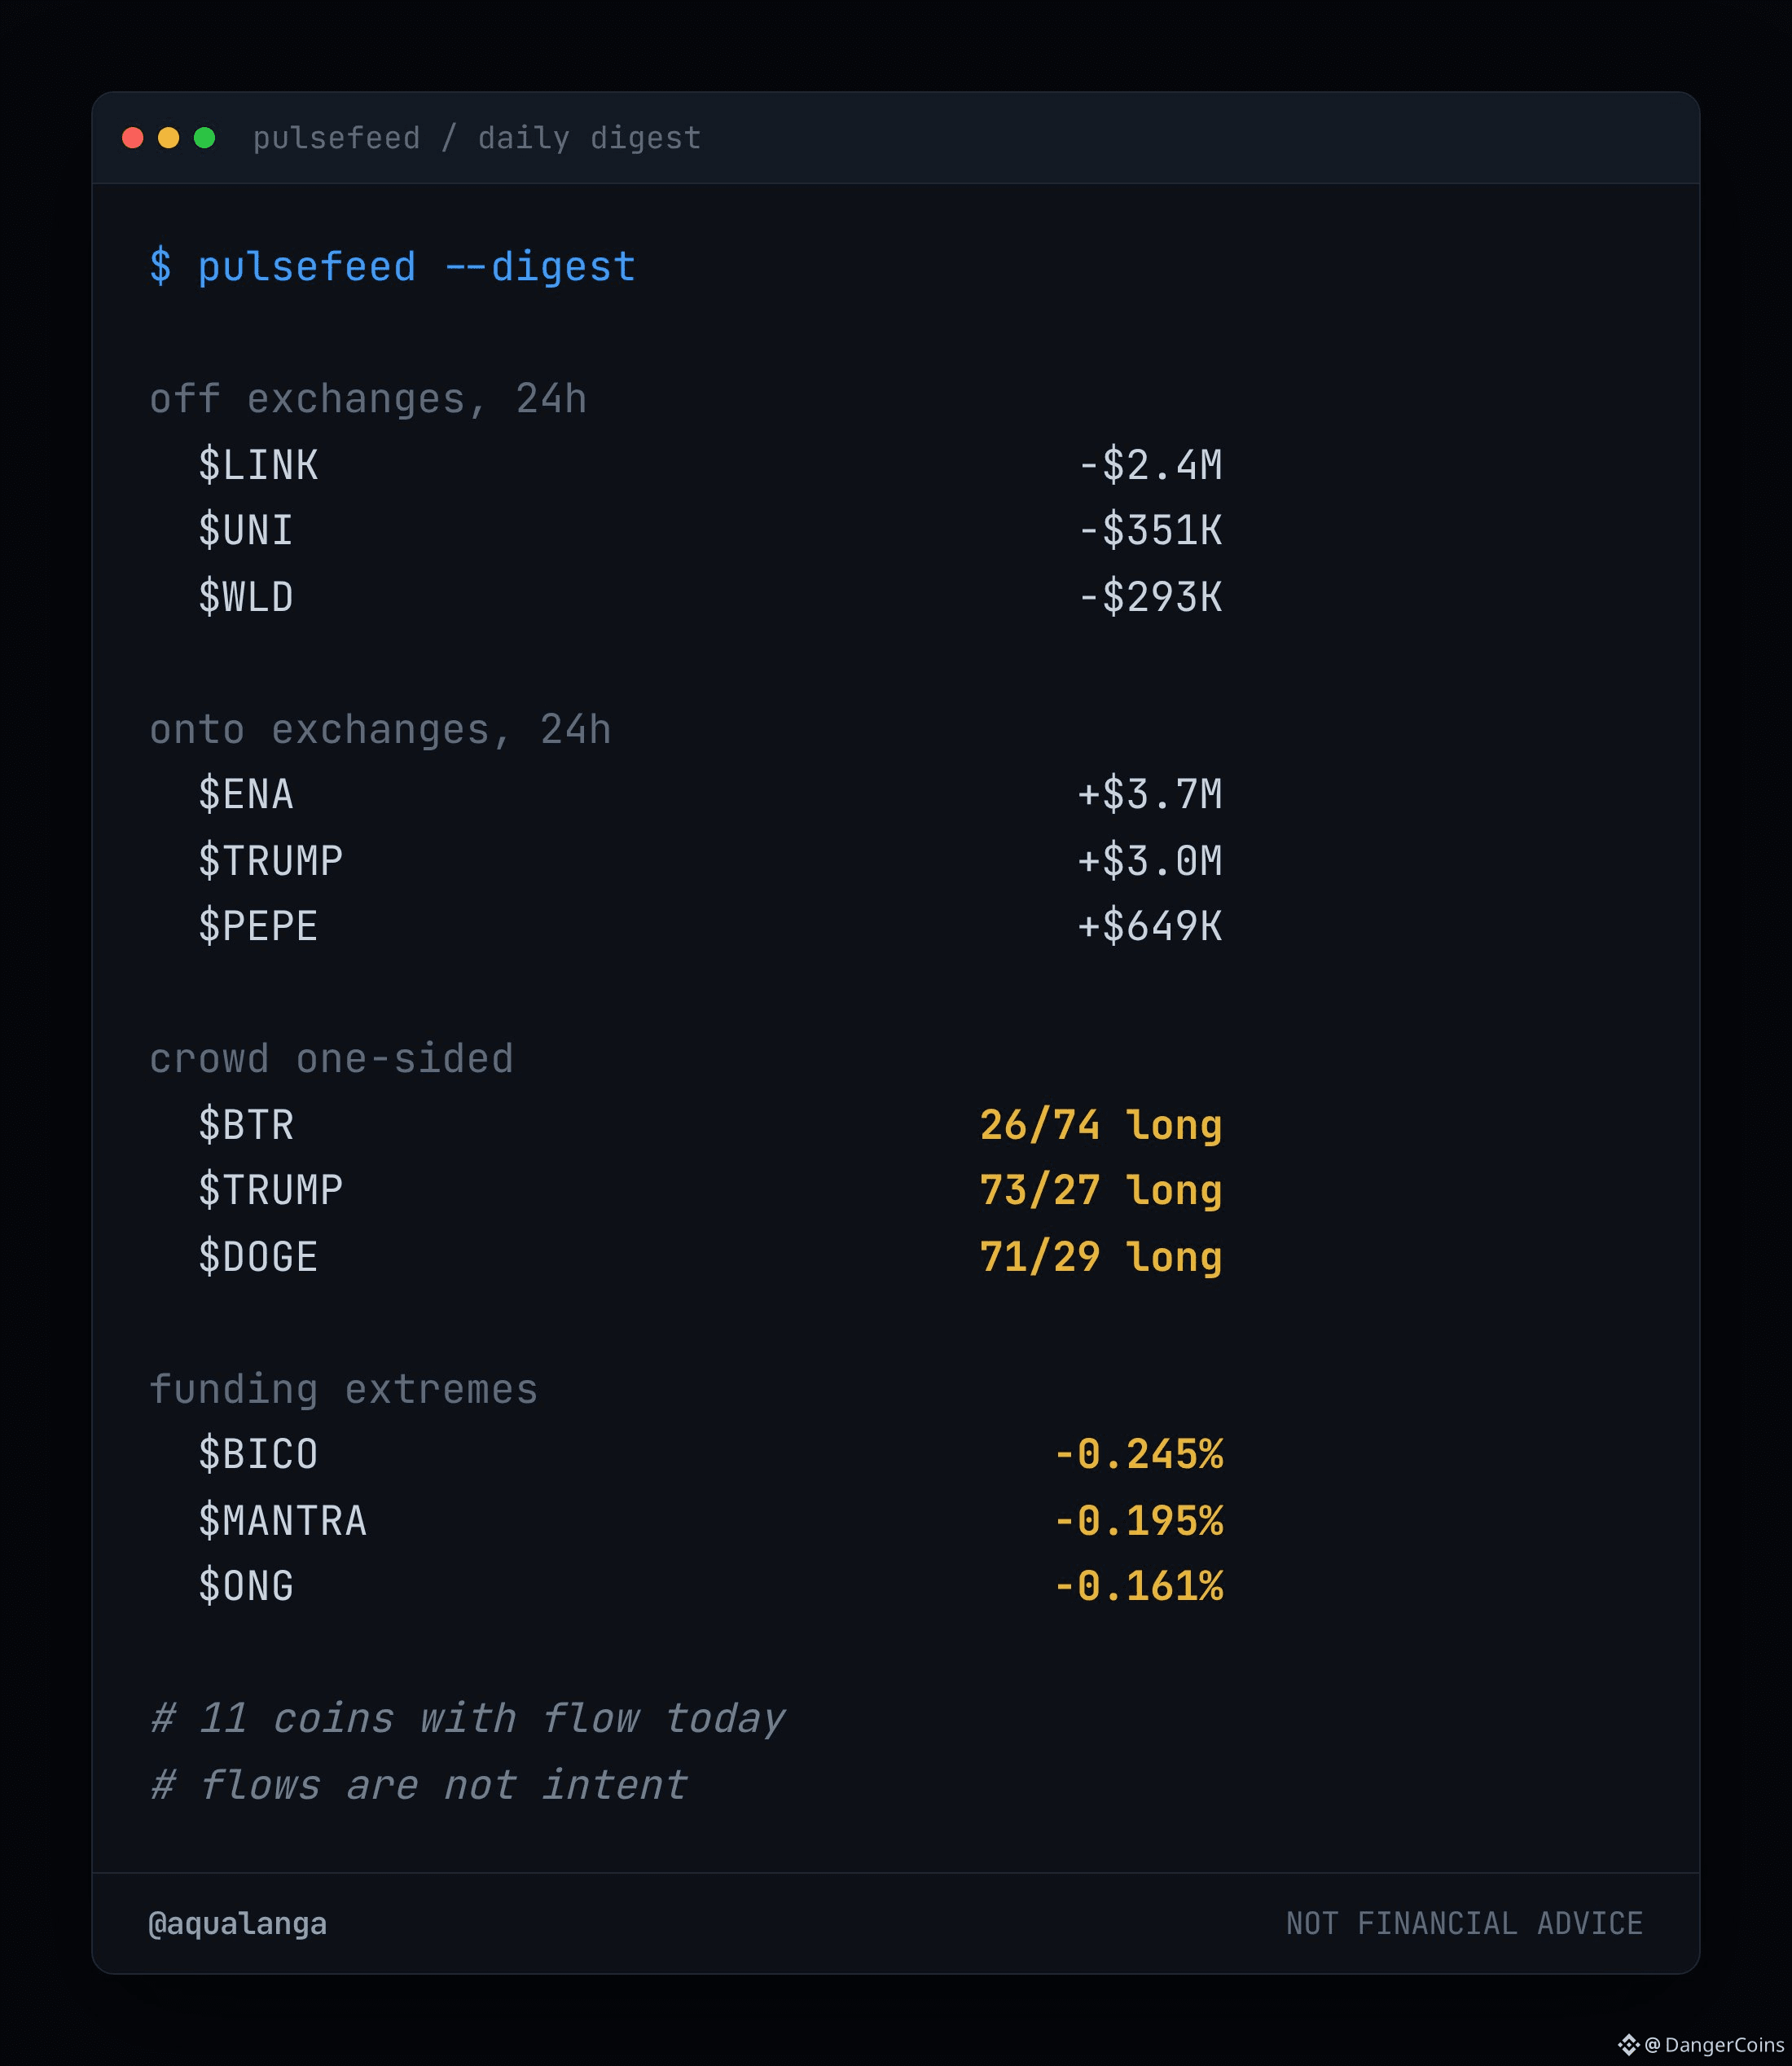Click the +$3.0M TRUMP inflow value
Viewport: 1792px width, 2066px height.
[1150, 861]
